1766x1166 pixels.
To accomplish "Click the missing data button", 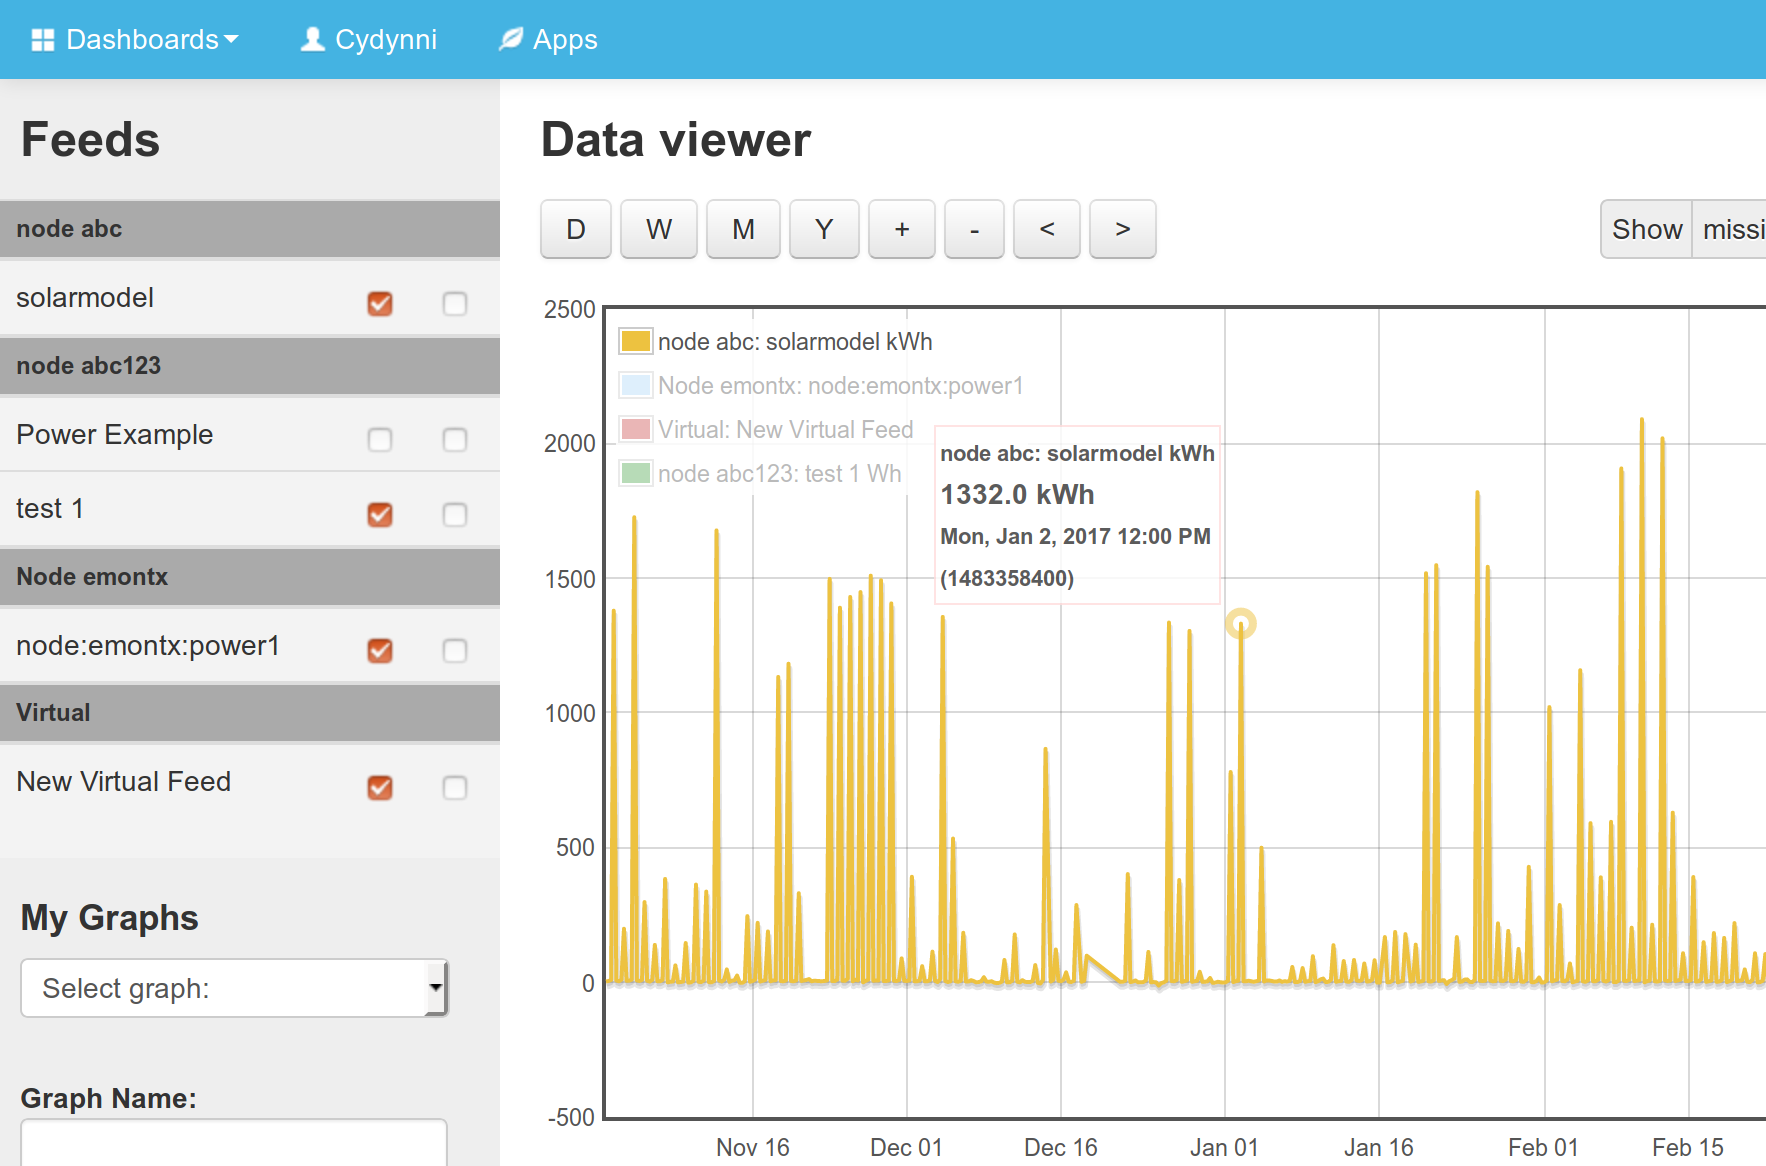I will tap(1731, 229).
